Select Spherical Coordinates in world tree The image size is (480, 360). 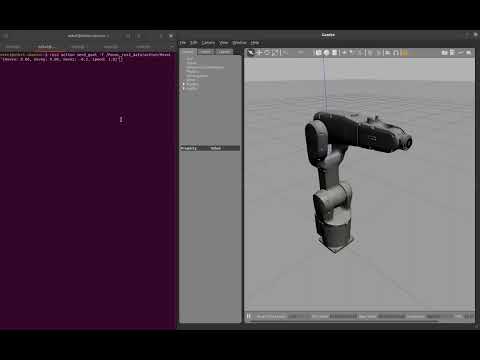click(205, 67)
